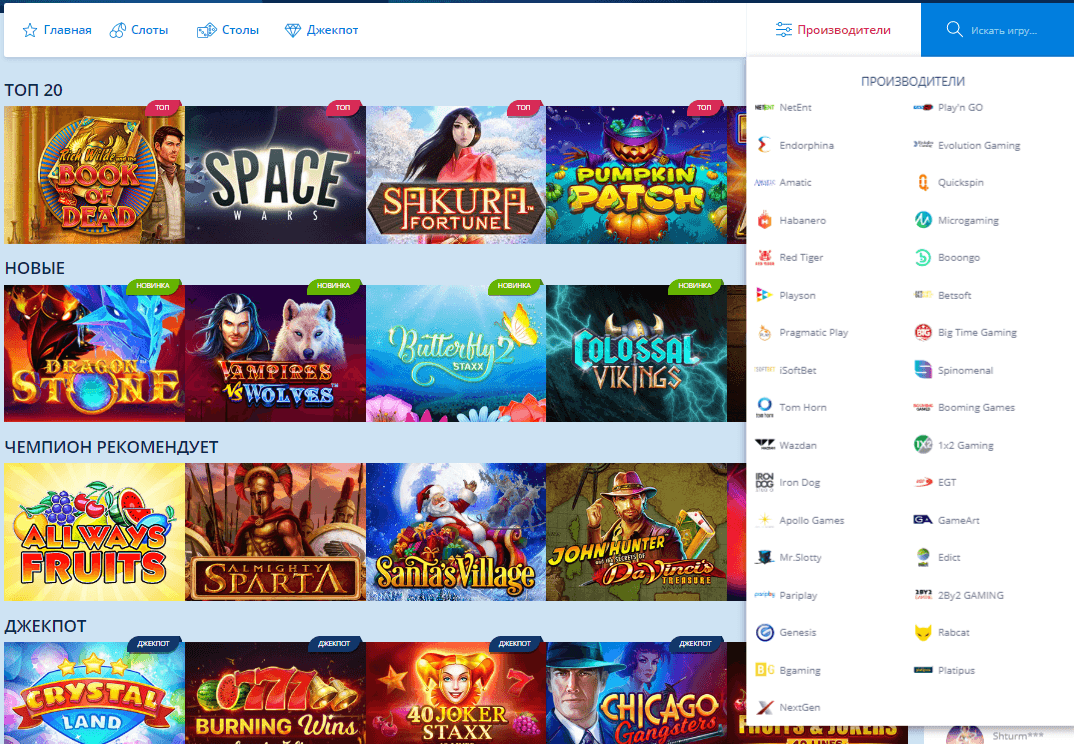Image resolution: width=1074 pixels, height=744 pixels.
Task: Choose Pragmatic Play from providers list
Action: click(813, 332)
